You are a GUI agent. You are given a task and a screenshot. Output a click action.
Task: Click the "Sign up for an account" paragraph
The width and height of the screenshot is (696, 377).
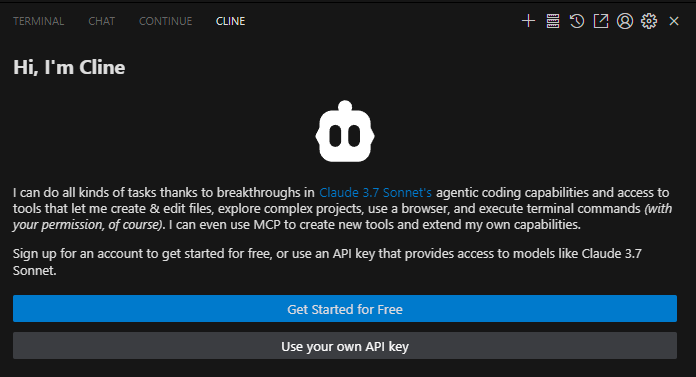pos(327,262)
